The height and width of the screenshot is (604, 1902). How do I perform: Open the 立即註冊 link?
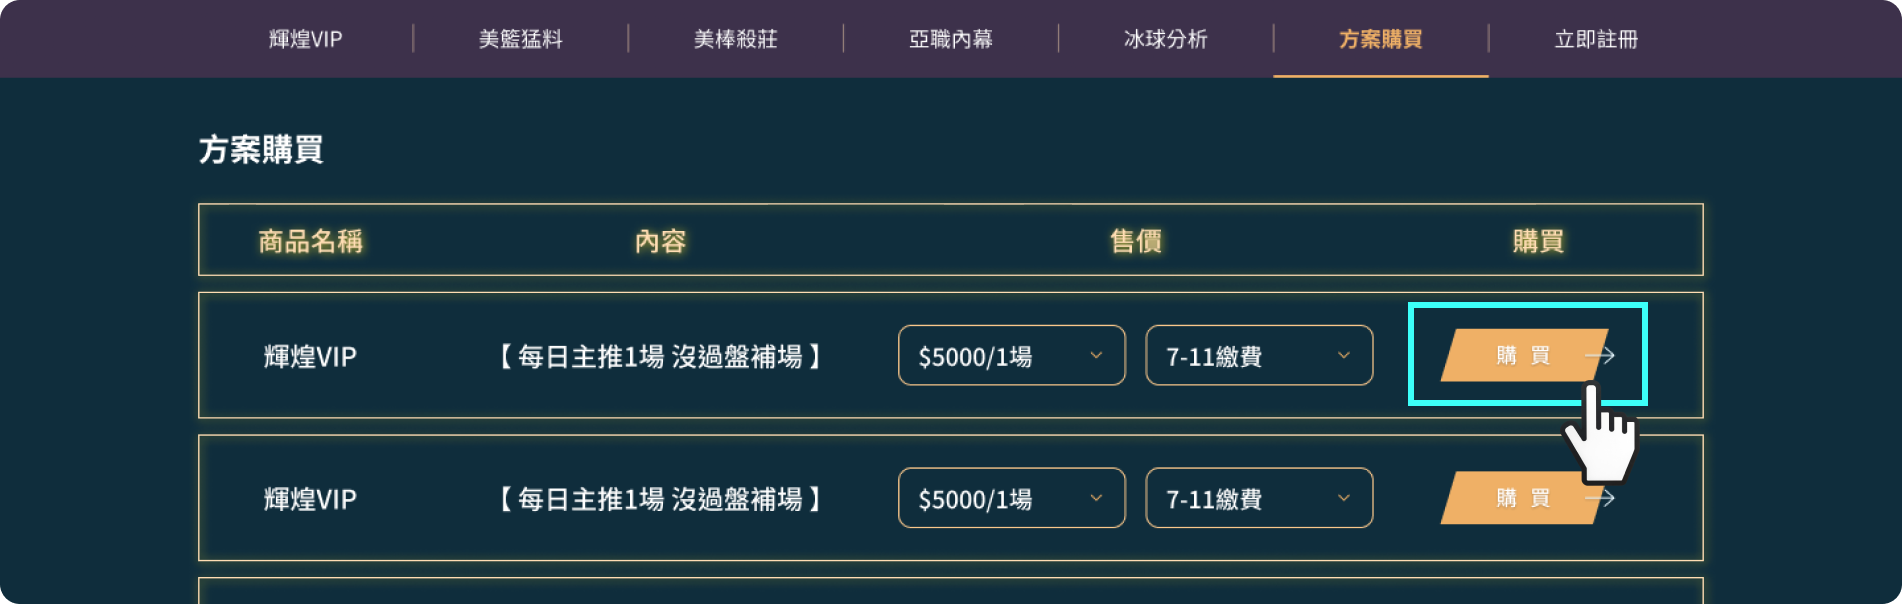pos(1596,39)
